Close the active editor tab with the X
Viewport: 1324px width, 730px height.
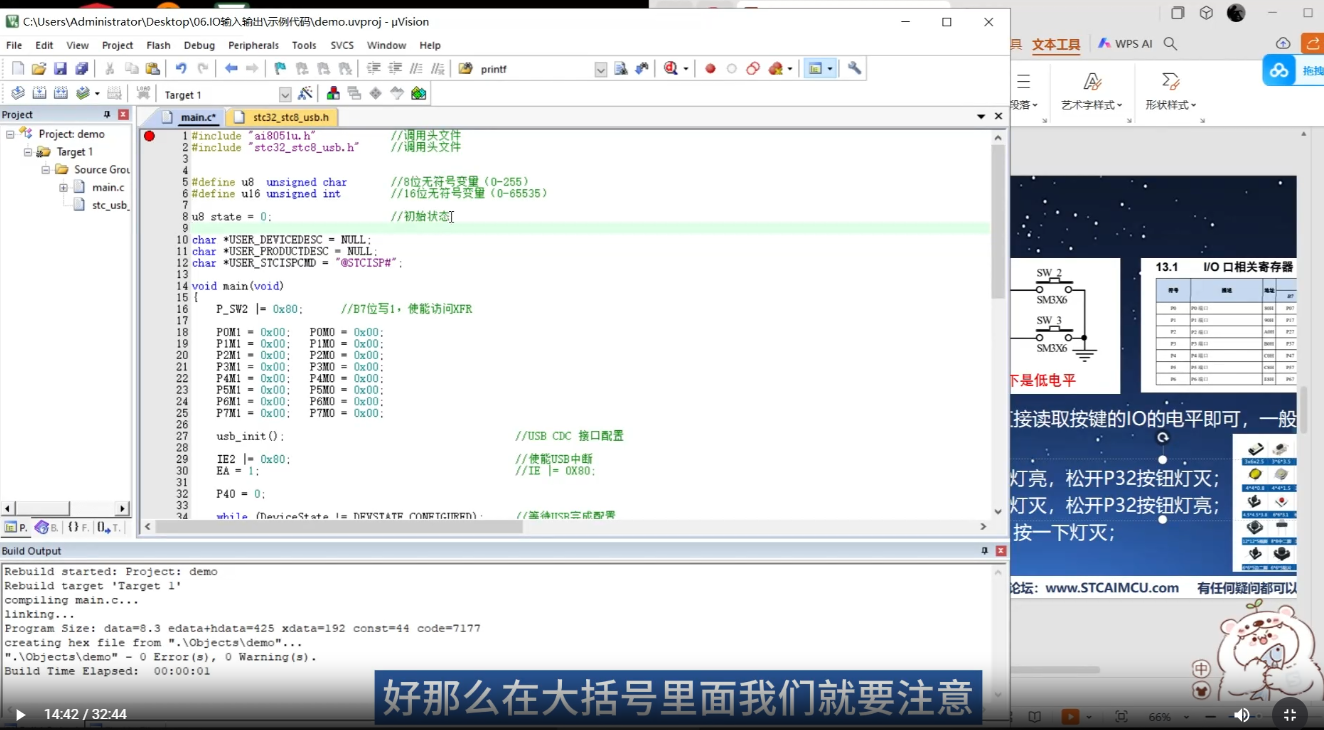[998, 117]
